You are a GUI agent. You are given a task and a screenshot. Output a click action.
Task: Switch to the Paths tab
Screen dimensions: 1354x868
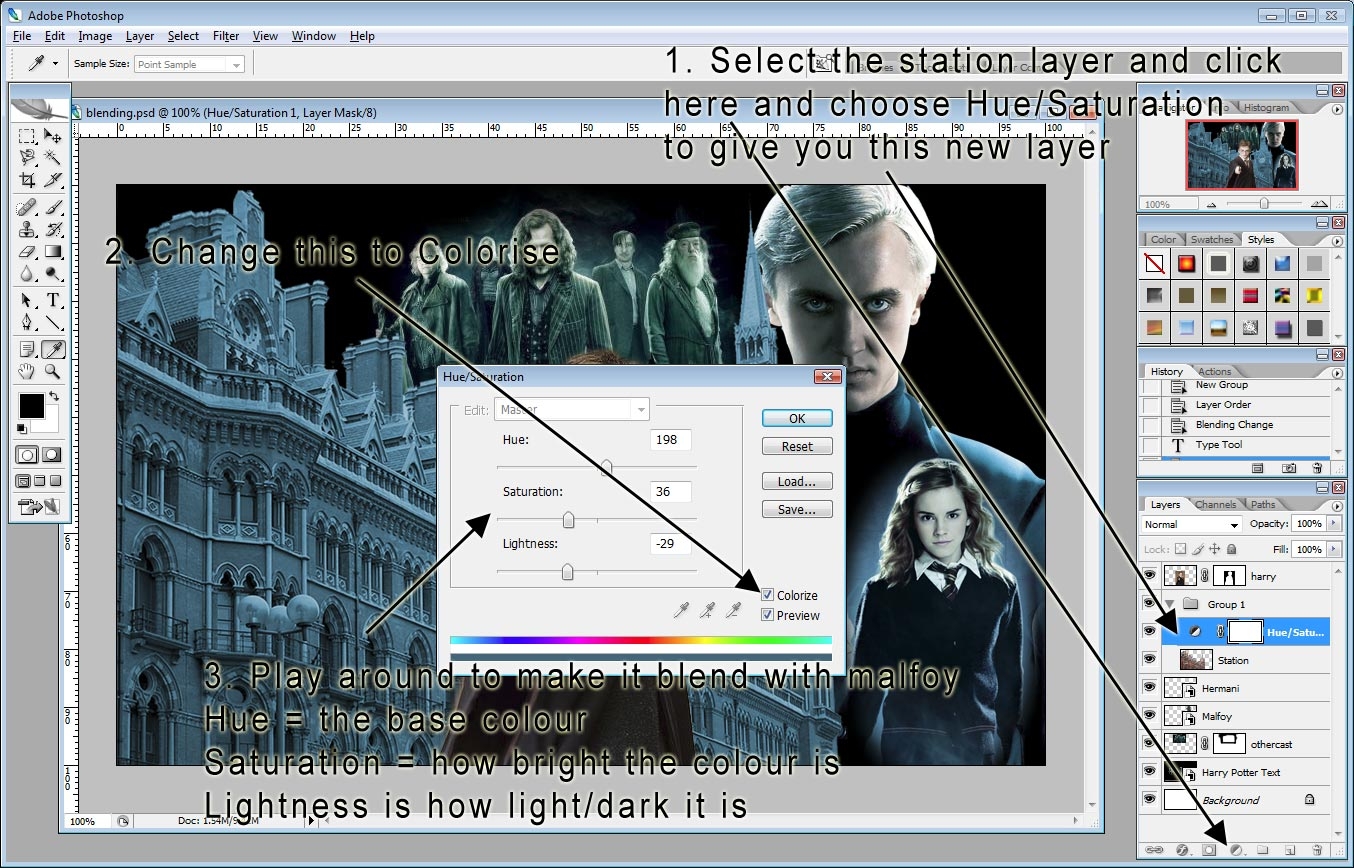coord(1263,504)
